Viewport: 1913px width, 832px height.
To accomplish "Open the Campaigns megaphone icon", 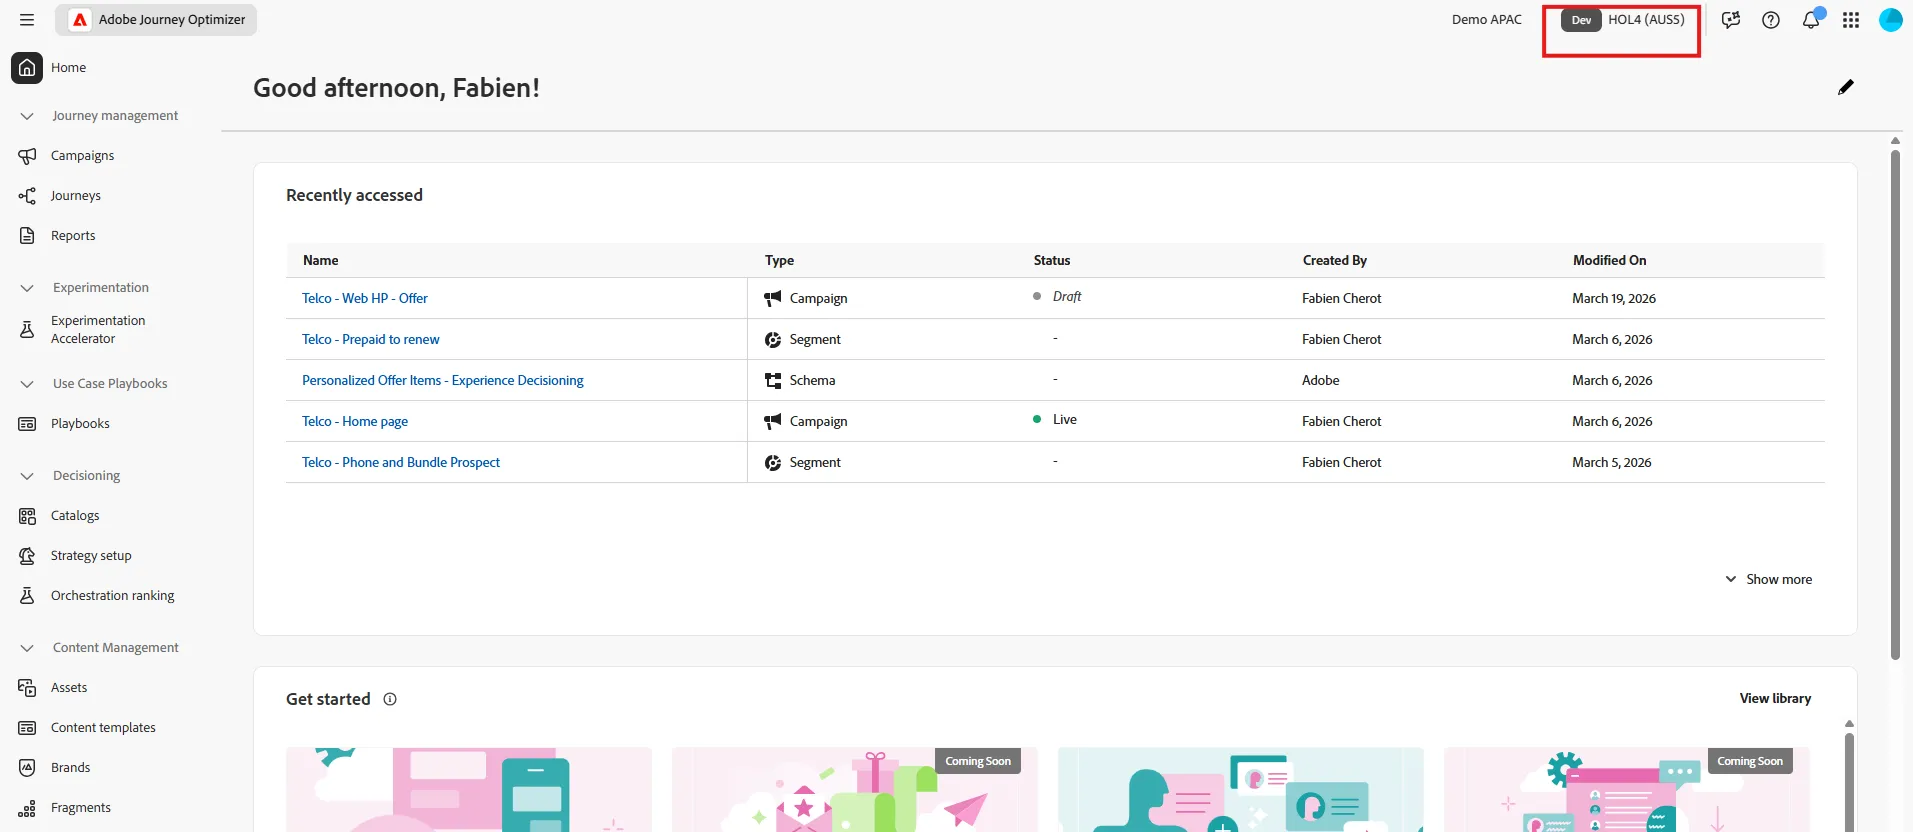I will tap(27, 156).
